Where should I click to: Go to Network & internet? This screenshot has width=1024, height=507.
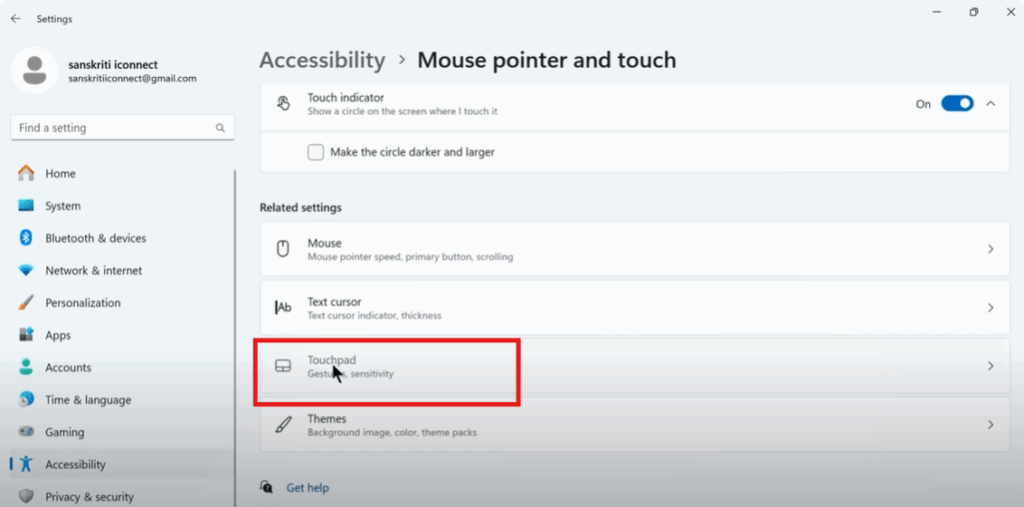(x=121, y=270)
